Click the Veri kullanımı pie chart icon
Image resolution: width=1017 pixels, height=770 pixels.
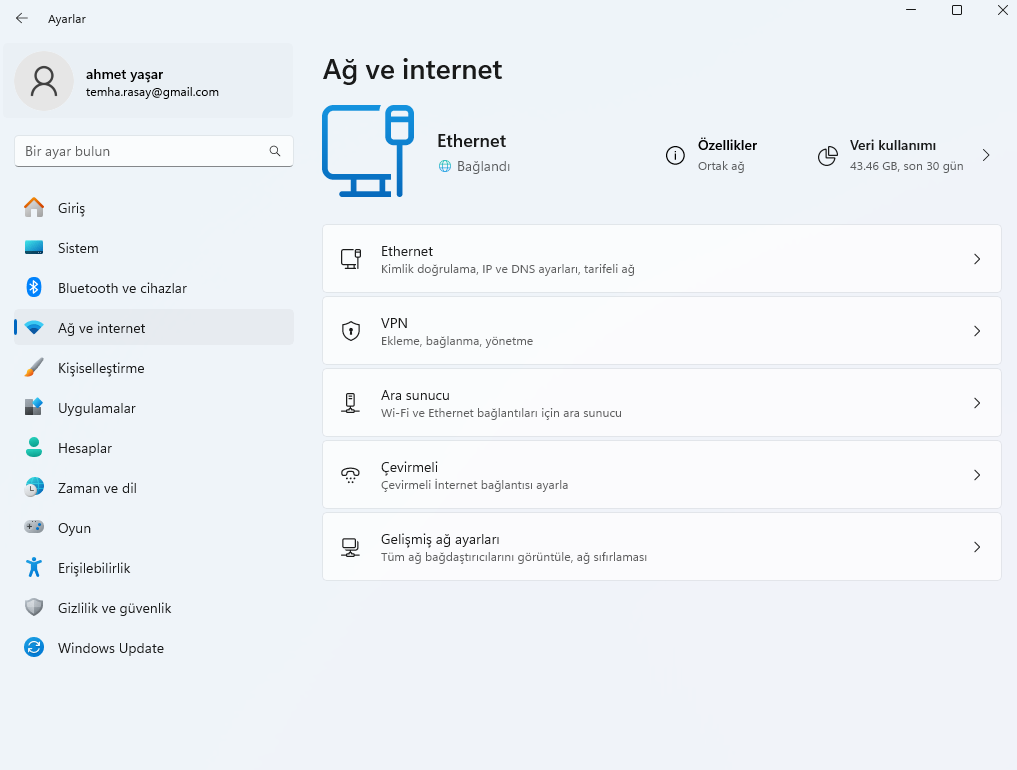[827, 155]
